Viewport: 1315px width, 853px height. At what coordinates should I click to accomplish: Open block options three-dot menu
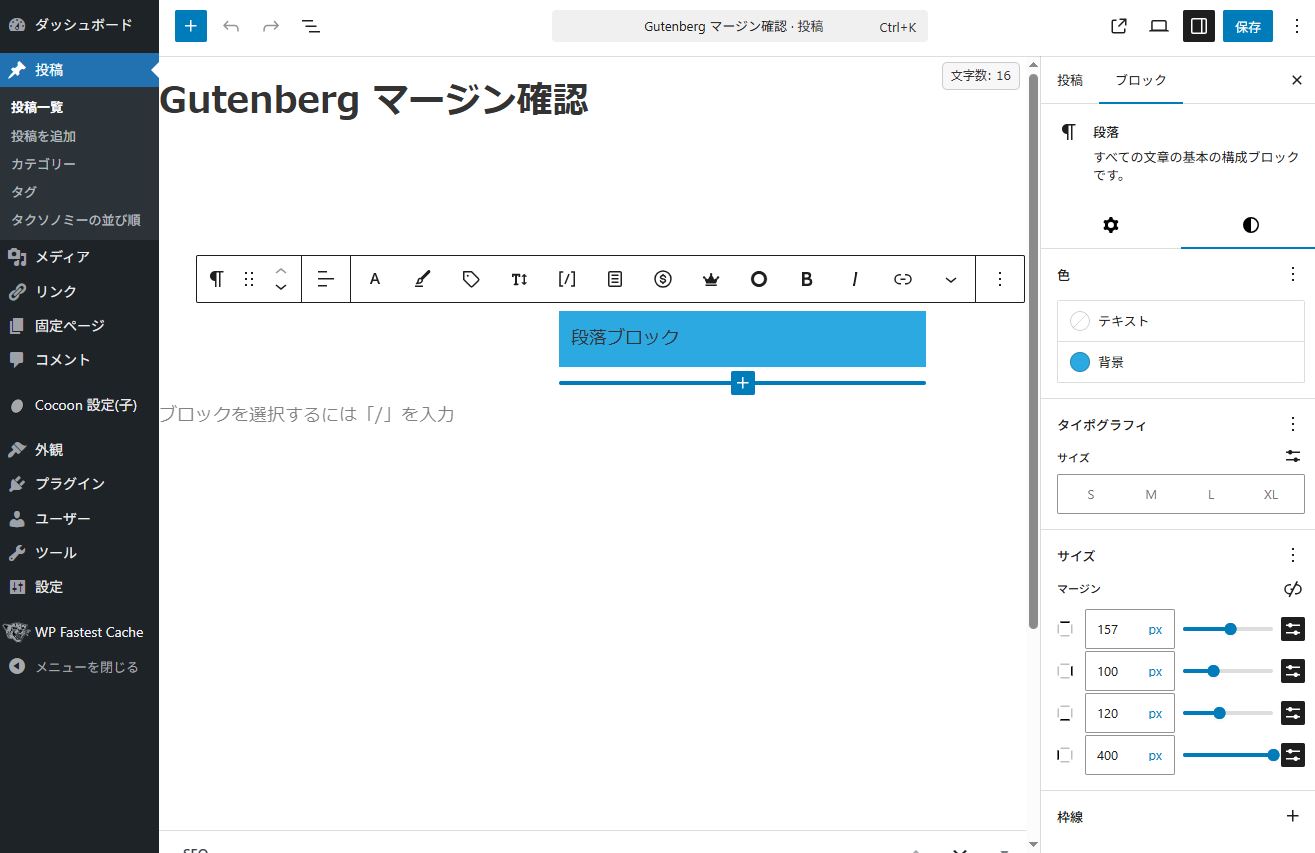point(999,279)
